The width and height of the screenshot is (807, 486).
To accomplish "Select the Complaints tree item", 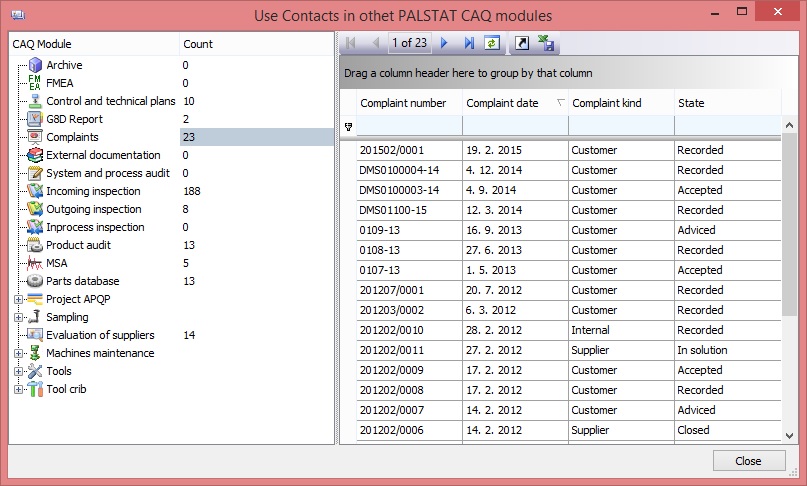I will [x=72, y=137].
